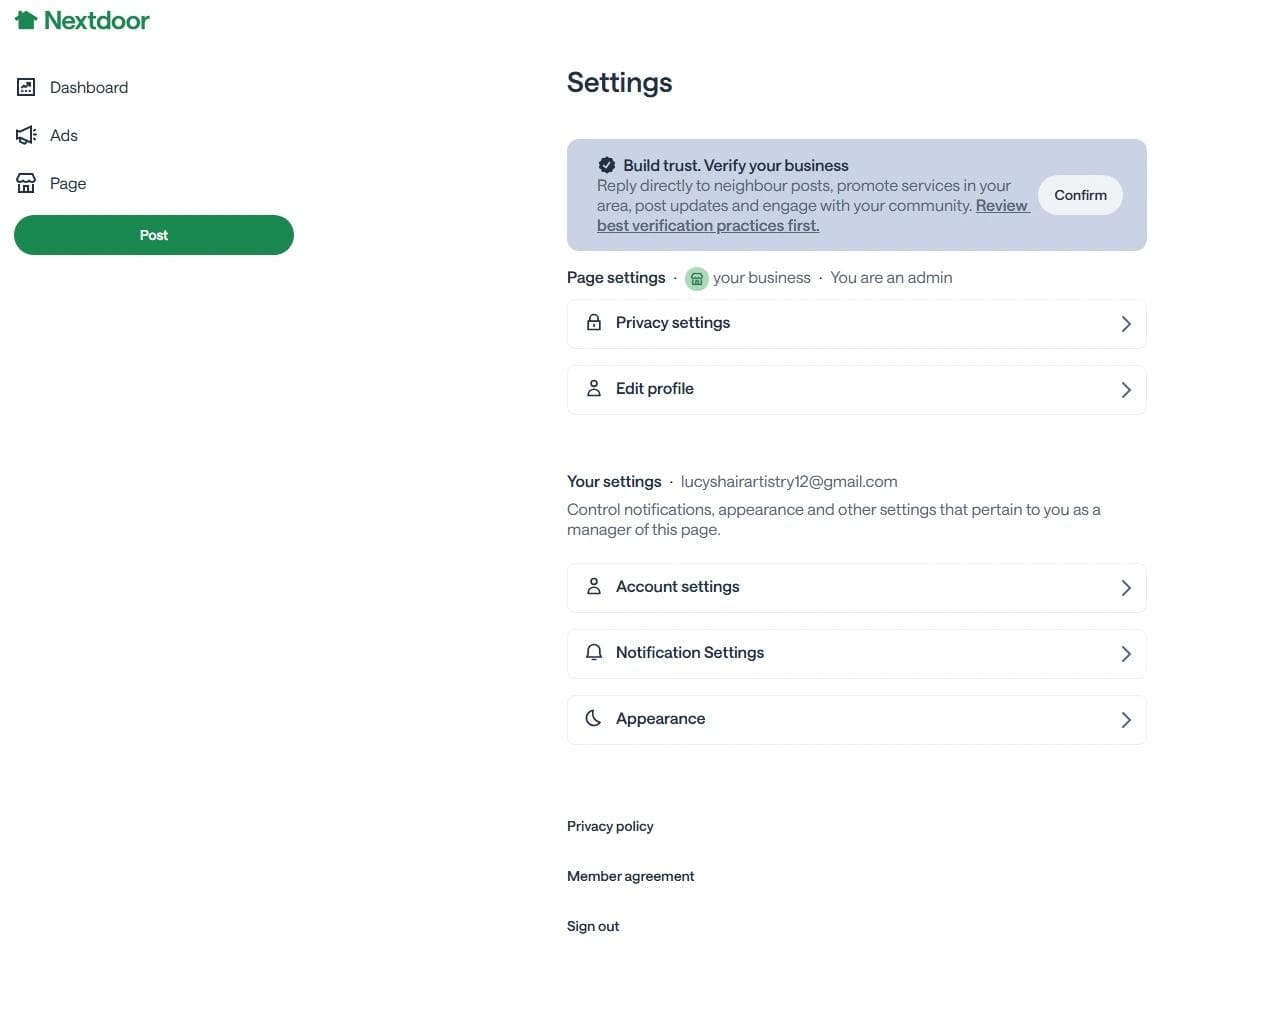Select the Privacy settings label

click(673, 322)
